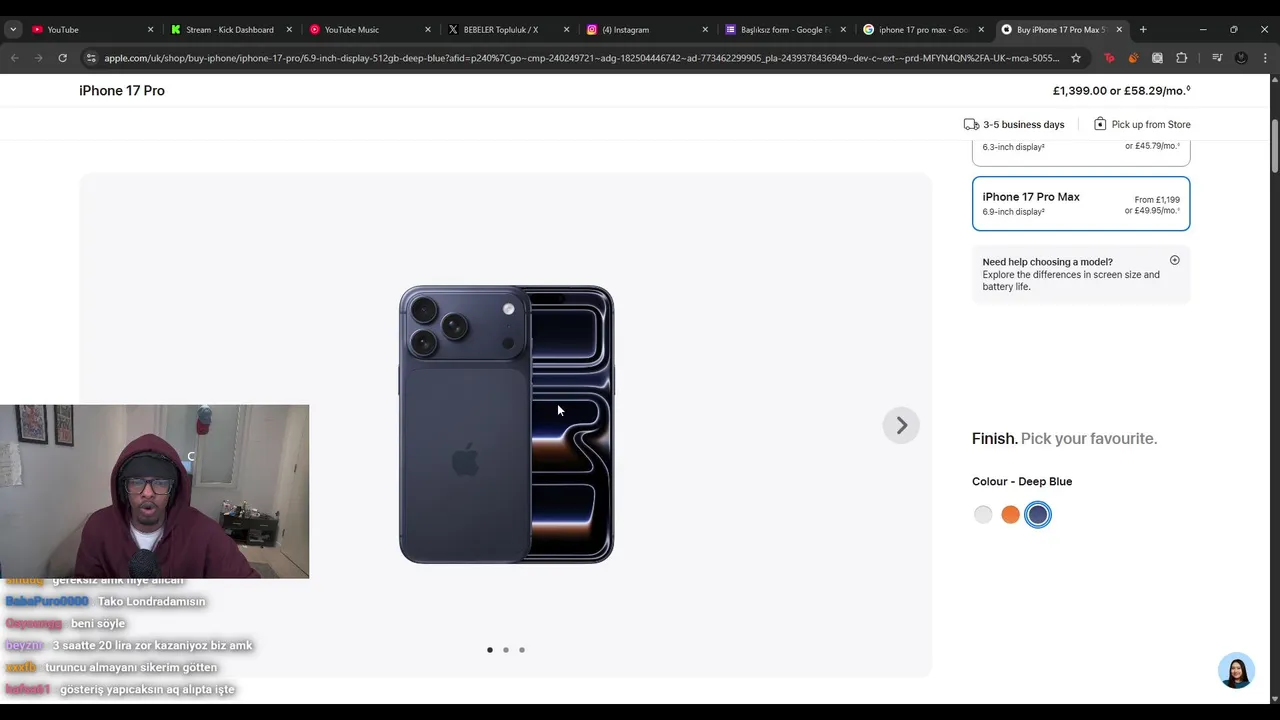The image size is (1280, 720).
Task: Click the Colour - Deep Blue label
Action: coord(1022,482)
